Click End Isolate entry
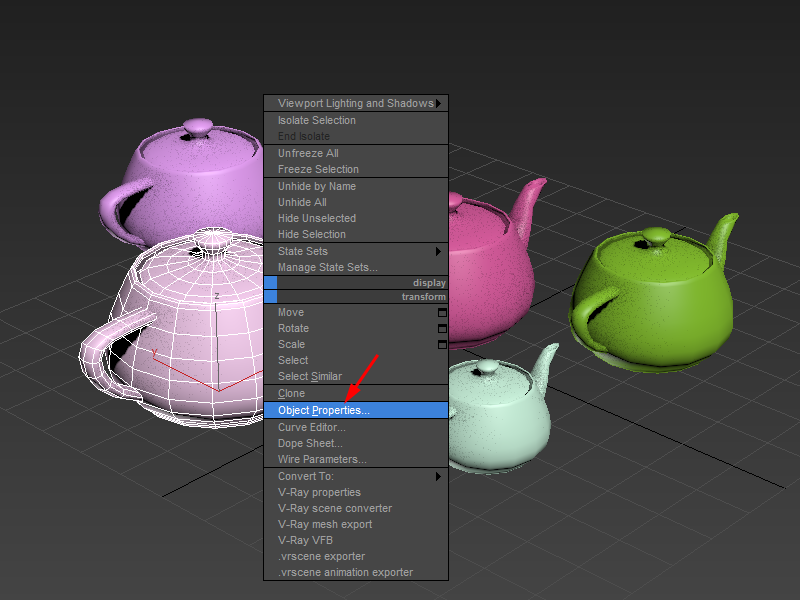This screenshot has width=800, height=600. 356,136
